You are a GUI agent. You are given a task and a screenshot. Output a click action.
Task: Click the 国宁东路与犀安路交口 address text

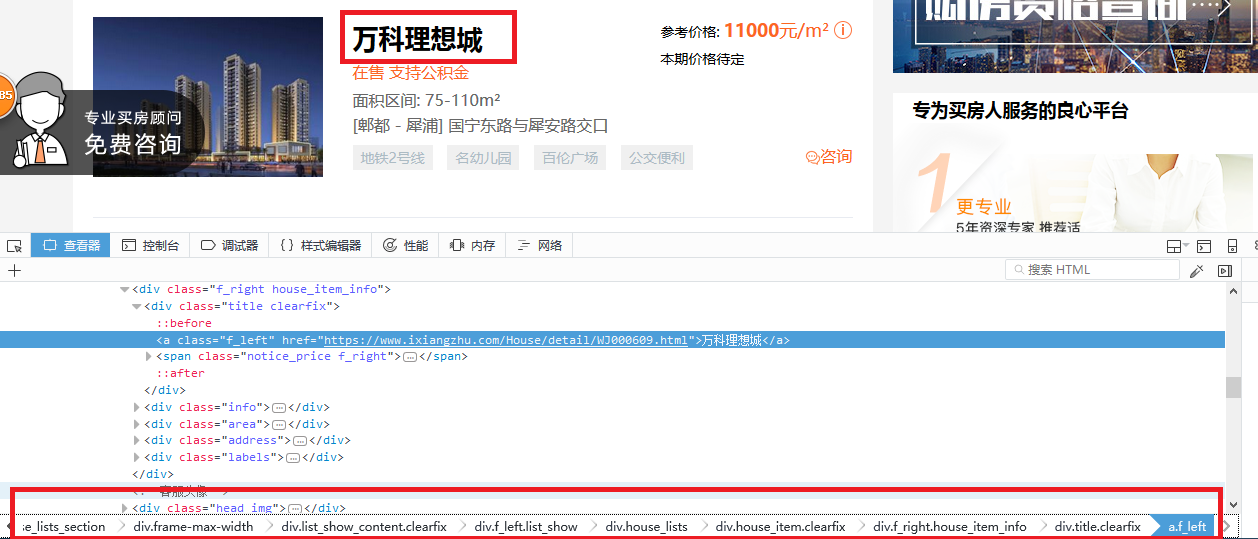(528, 126)
